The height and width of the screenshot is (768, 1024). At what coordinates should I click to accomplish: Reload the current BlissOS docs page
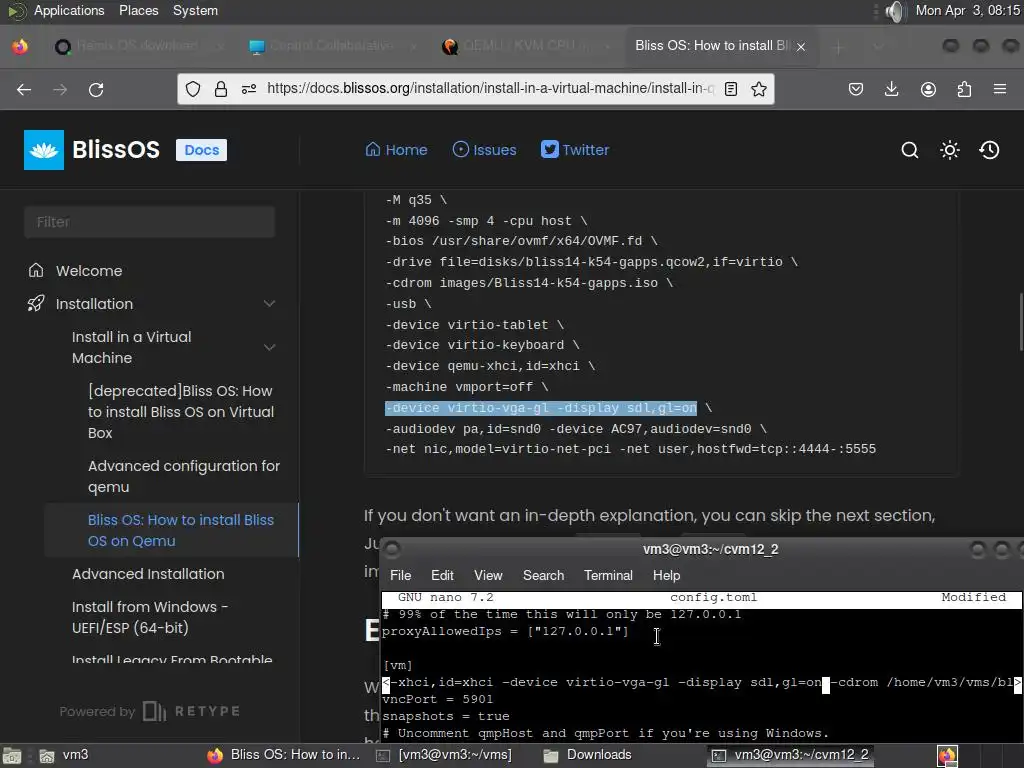click(x=96, y=89)
